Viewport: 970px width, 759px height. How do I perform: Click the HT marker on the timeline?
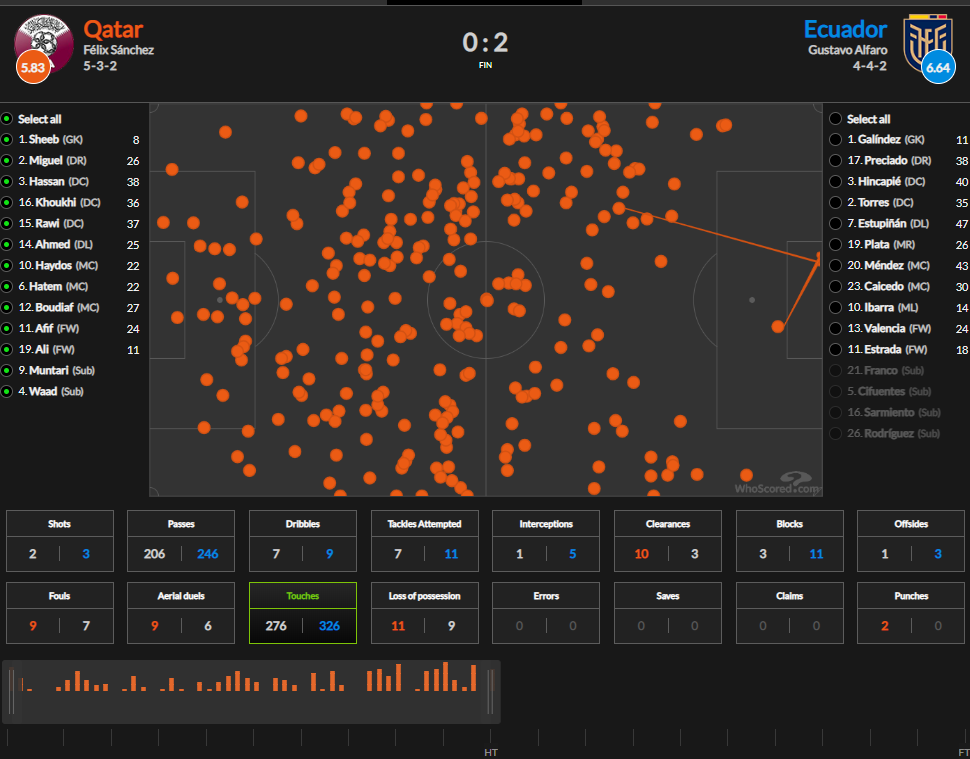(491, 752)
